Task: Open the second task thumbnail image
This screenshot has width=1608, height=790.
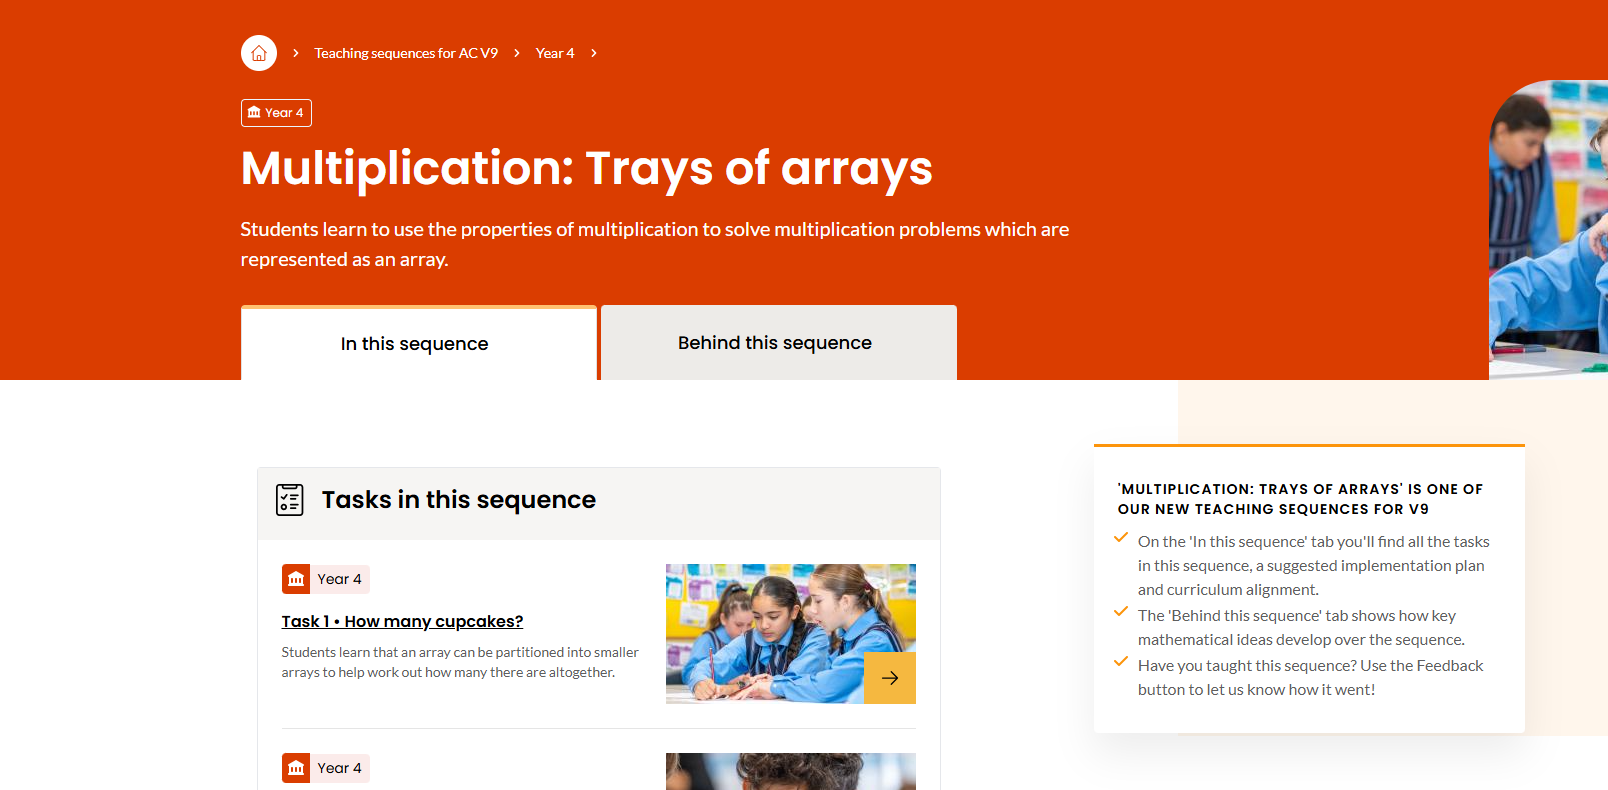Action: (x=791, y=771)
